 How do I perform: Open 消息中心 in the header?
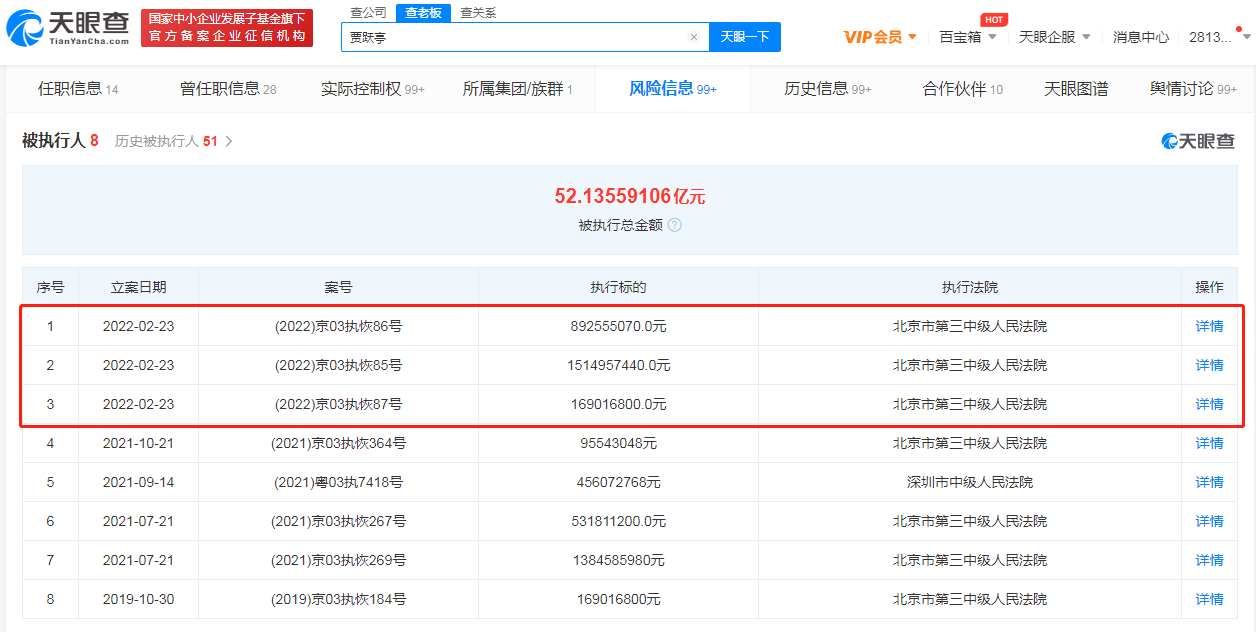click(x=1141, y=37)
